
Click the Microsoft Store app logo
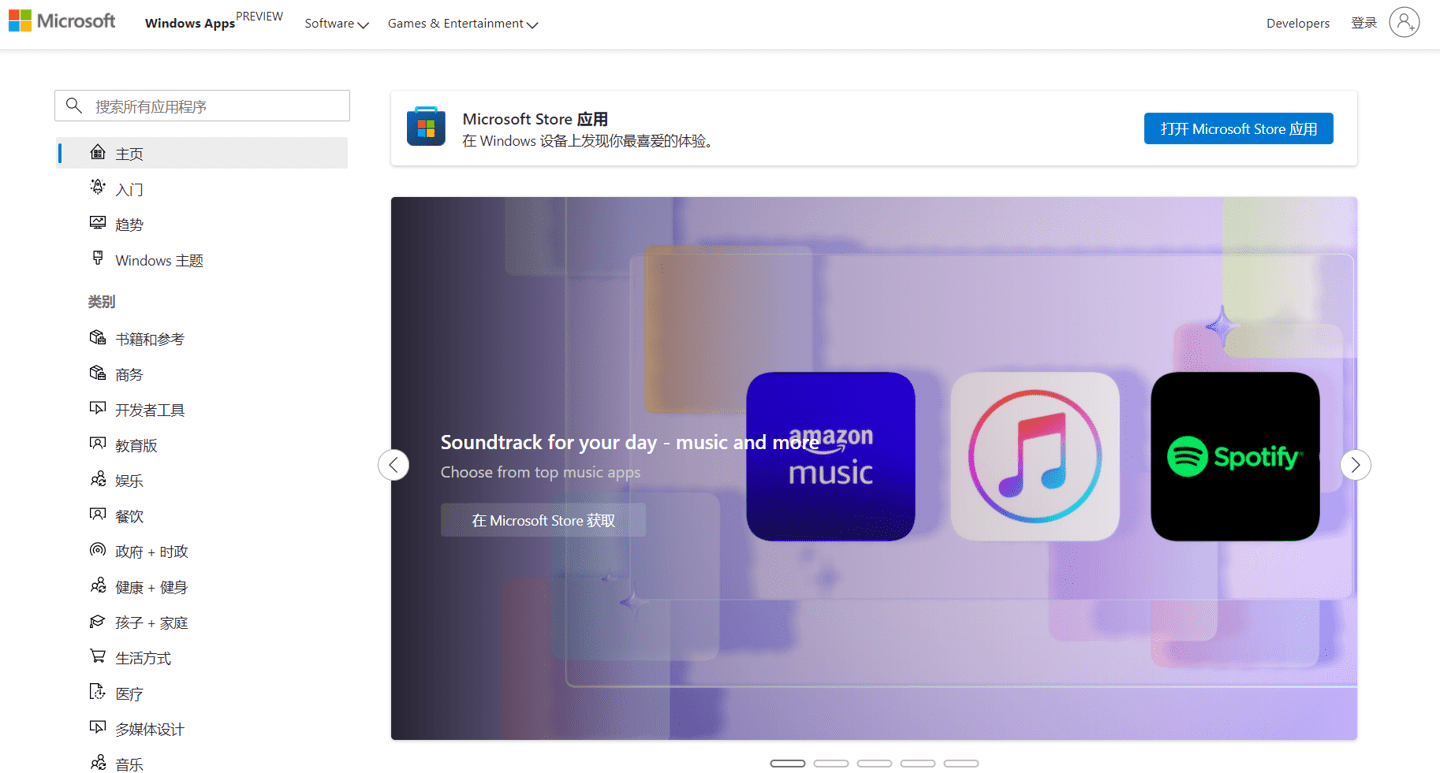(x=426, y=126)
